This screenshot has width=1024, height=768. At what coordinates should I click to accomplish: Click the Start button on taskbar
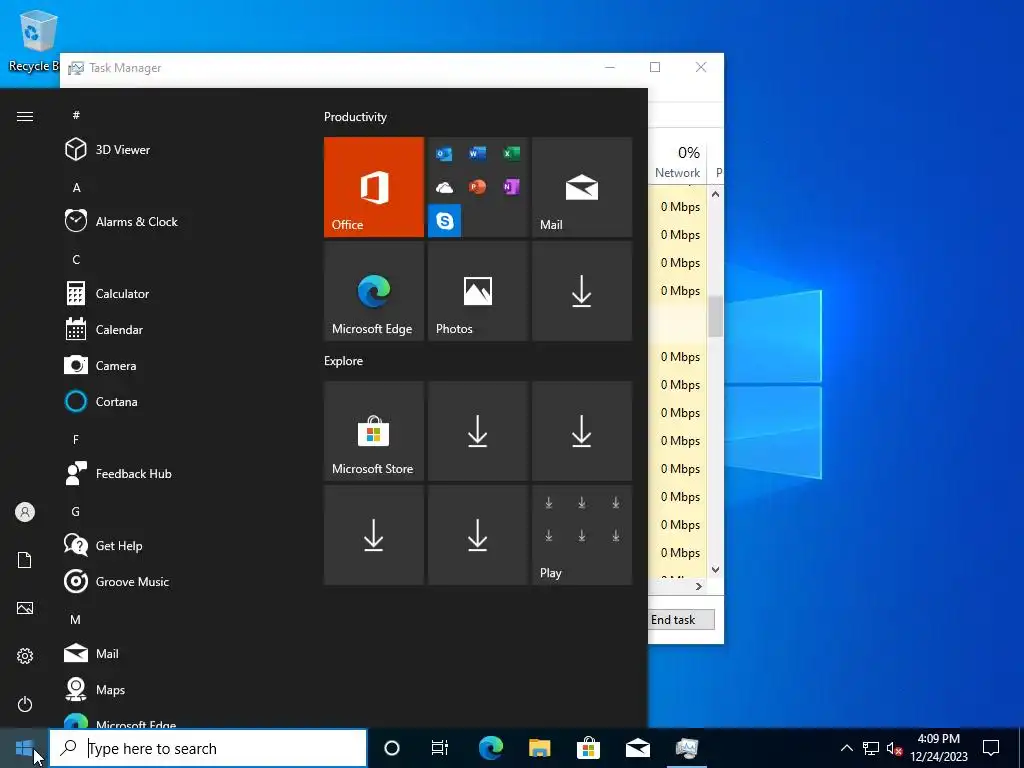(24, 748)
